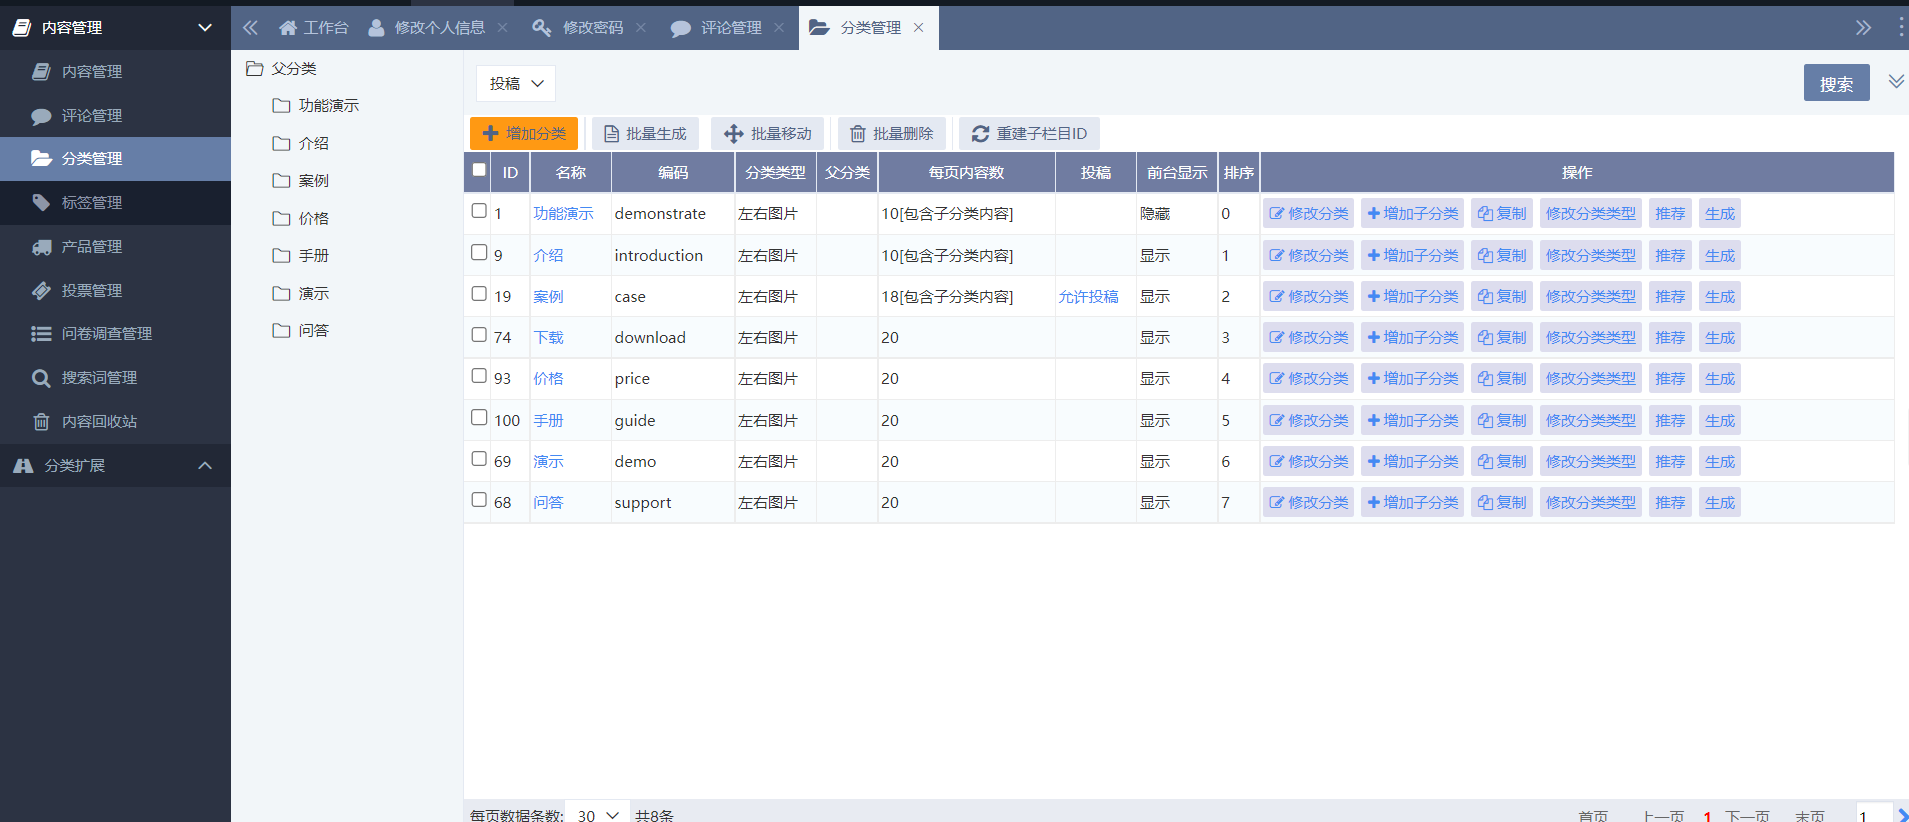The width and height of the screenshot is (1909, 822).
Task: Select the 价格 node in category tree
Action: (x=313, y=219)
